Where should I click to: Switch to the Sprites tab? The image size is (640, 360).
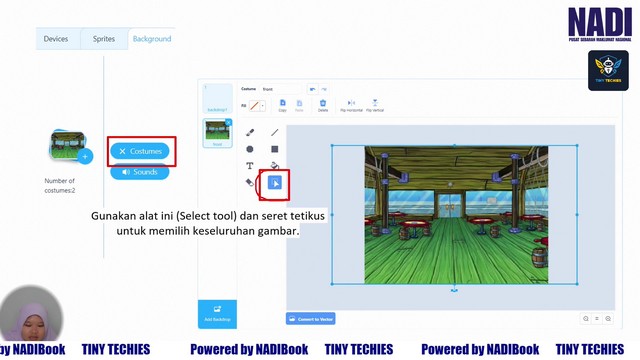pos(104,39)
